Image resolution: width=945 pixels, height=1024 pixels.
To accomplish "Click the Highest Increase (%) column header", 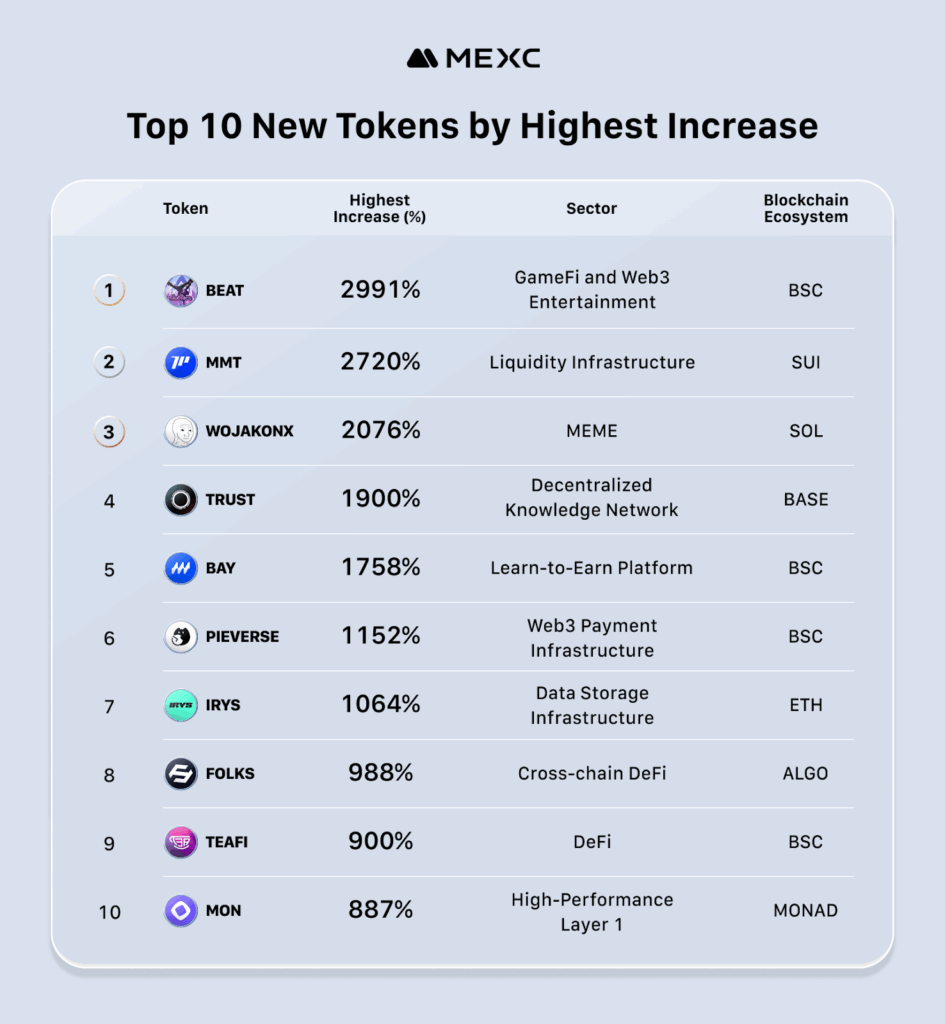I will [x=380, y=209].
